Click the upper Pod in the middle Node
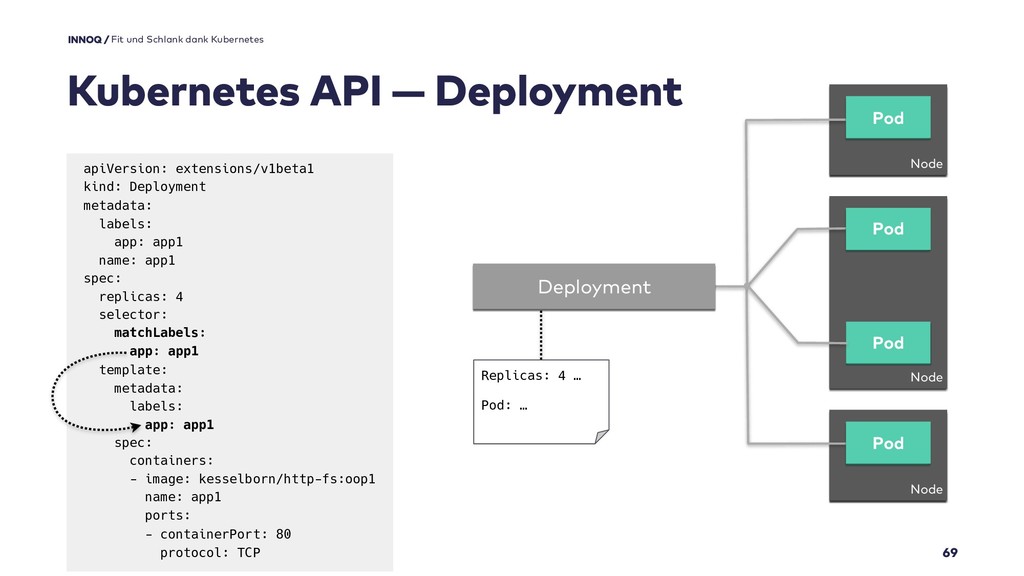 (x=888, y=229)
